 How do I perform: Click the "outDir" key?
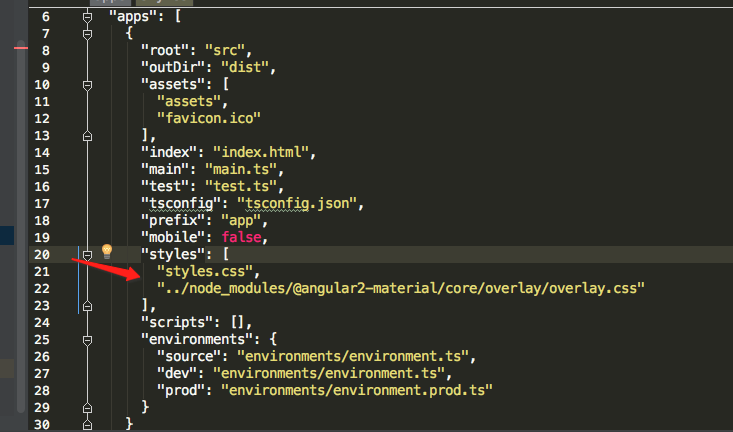pyautogui.click(x=173, y=67)
